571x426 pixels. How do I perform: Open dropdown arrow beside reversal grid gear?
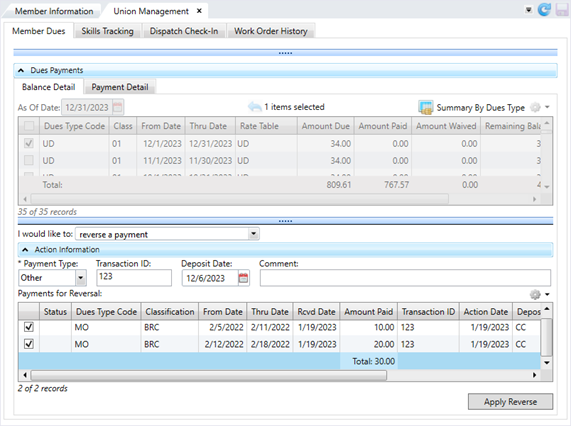547,294
